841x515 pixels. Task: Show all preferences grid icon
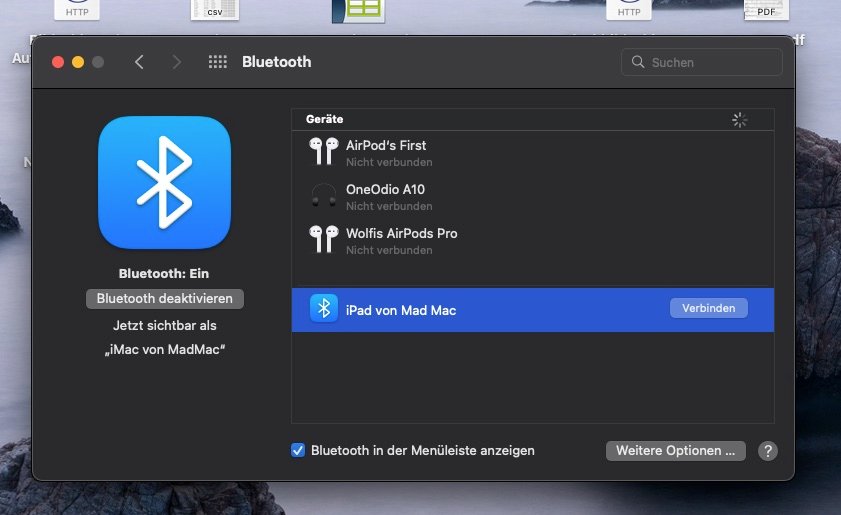pyautogui.click(x=217, y=62)
